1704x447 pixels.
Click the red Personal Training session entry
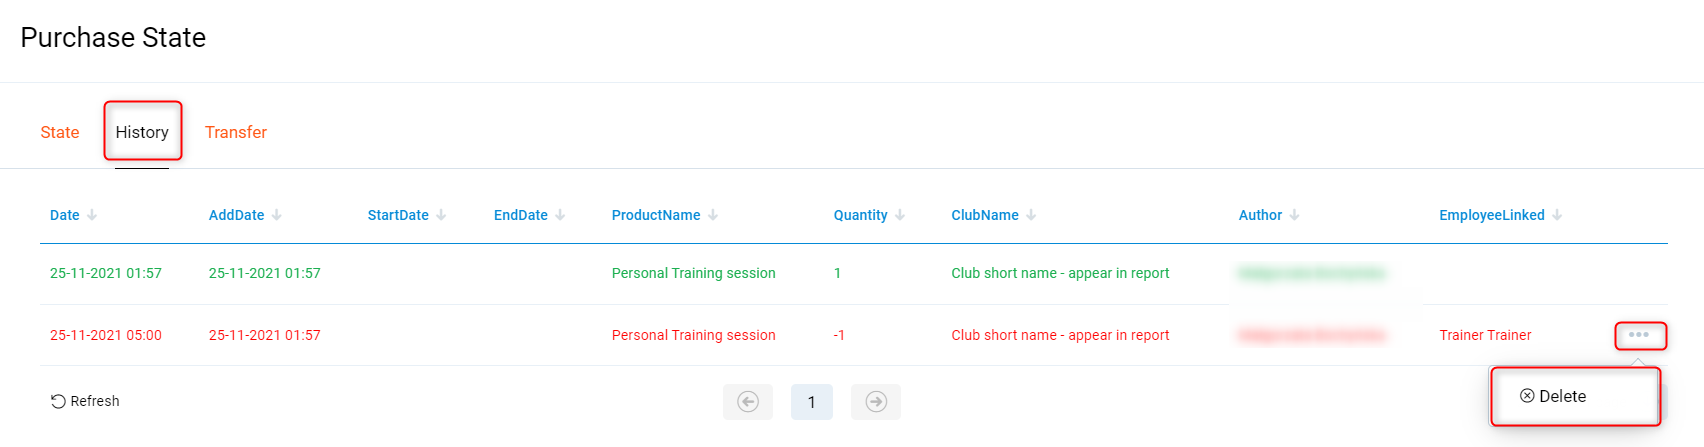point(693,335)
